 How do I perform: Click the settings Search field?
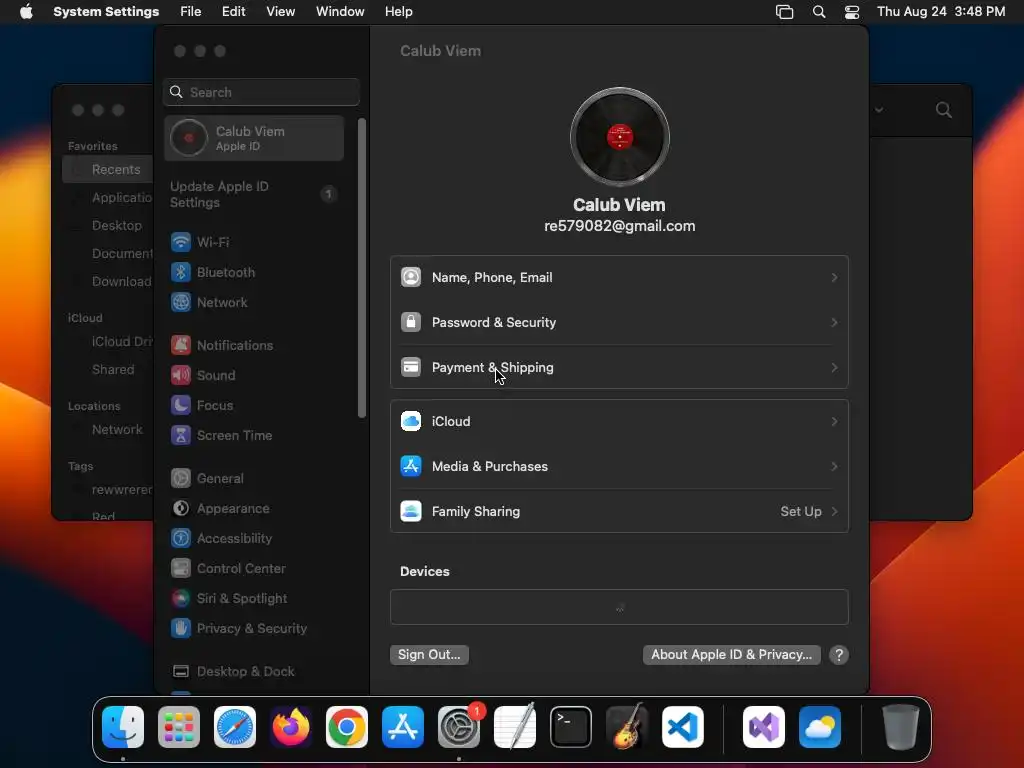pos(261,92)
